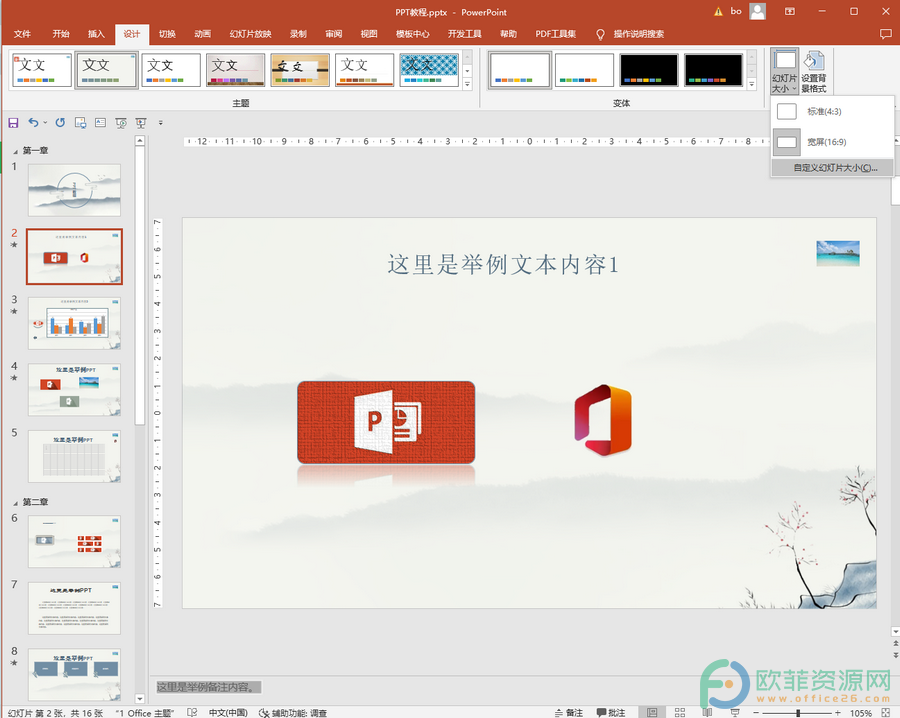Redo or repeat the last action
The width and height of the screenshot is (900, 718).
coord(60,122)
